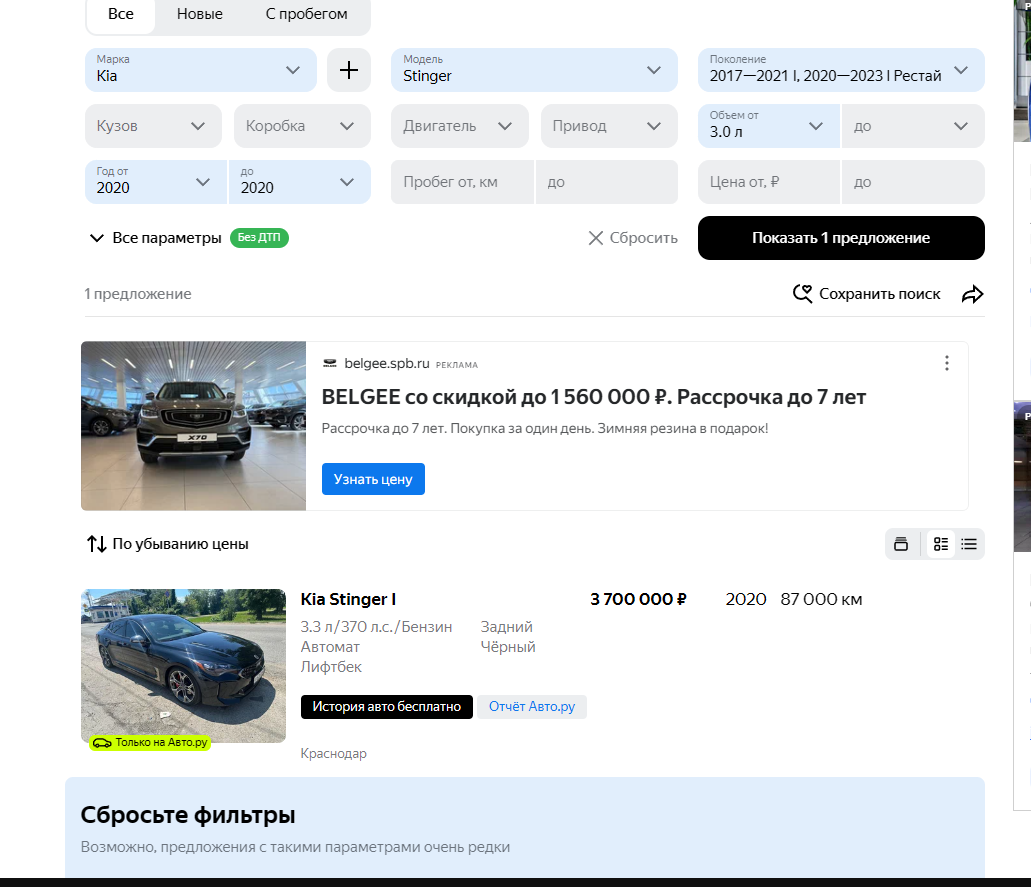
Task: Open the Модель Stinger dropdown
Action: 534,70
